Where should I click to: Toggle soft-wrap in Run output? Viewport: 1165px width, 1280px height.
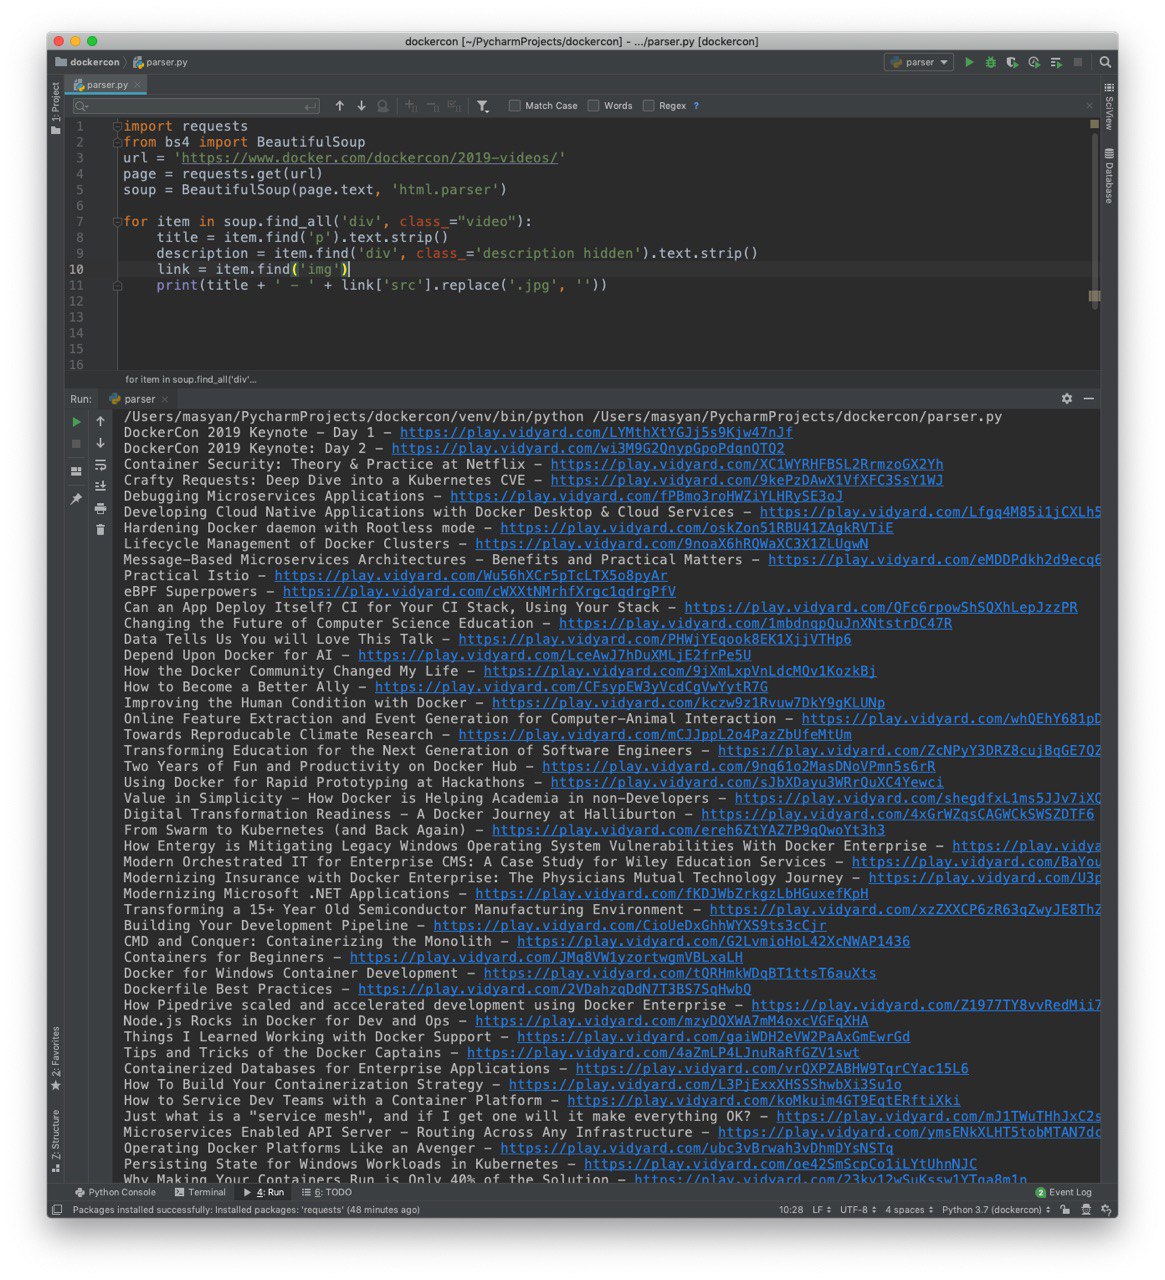click(100, 465)
